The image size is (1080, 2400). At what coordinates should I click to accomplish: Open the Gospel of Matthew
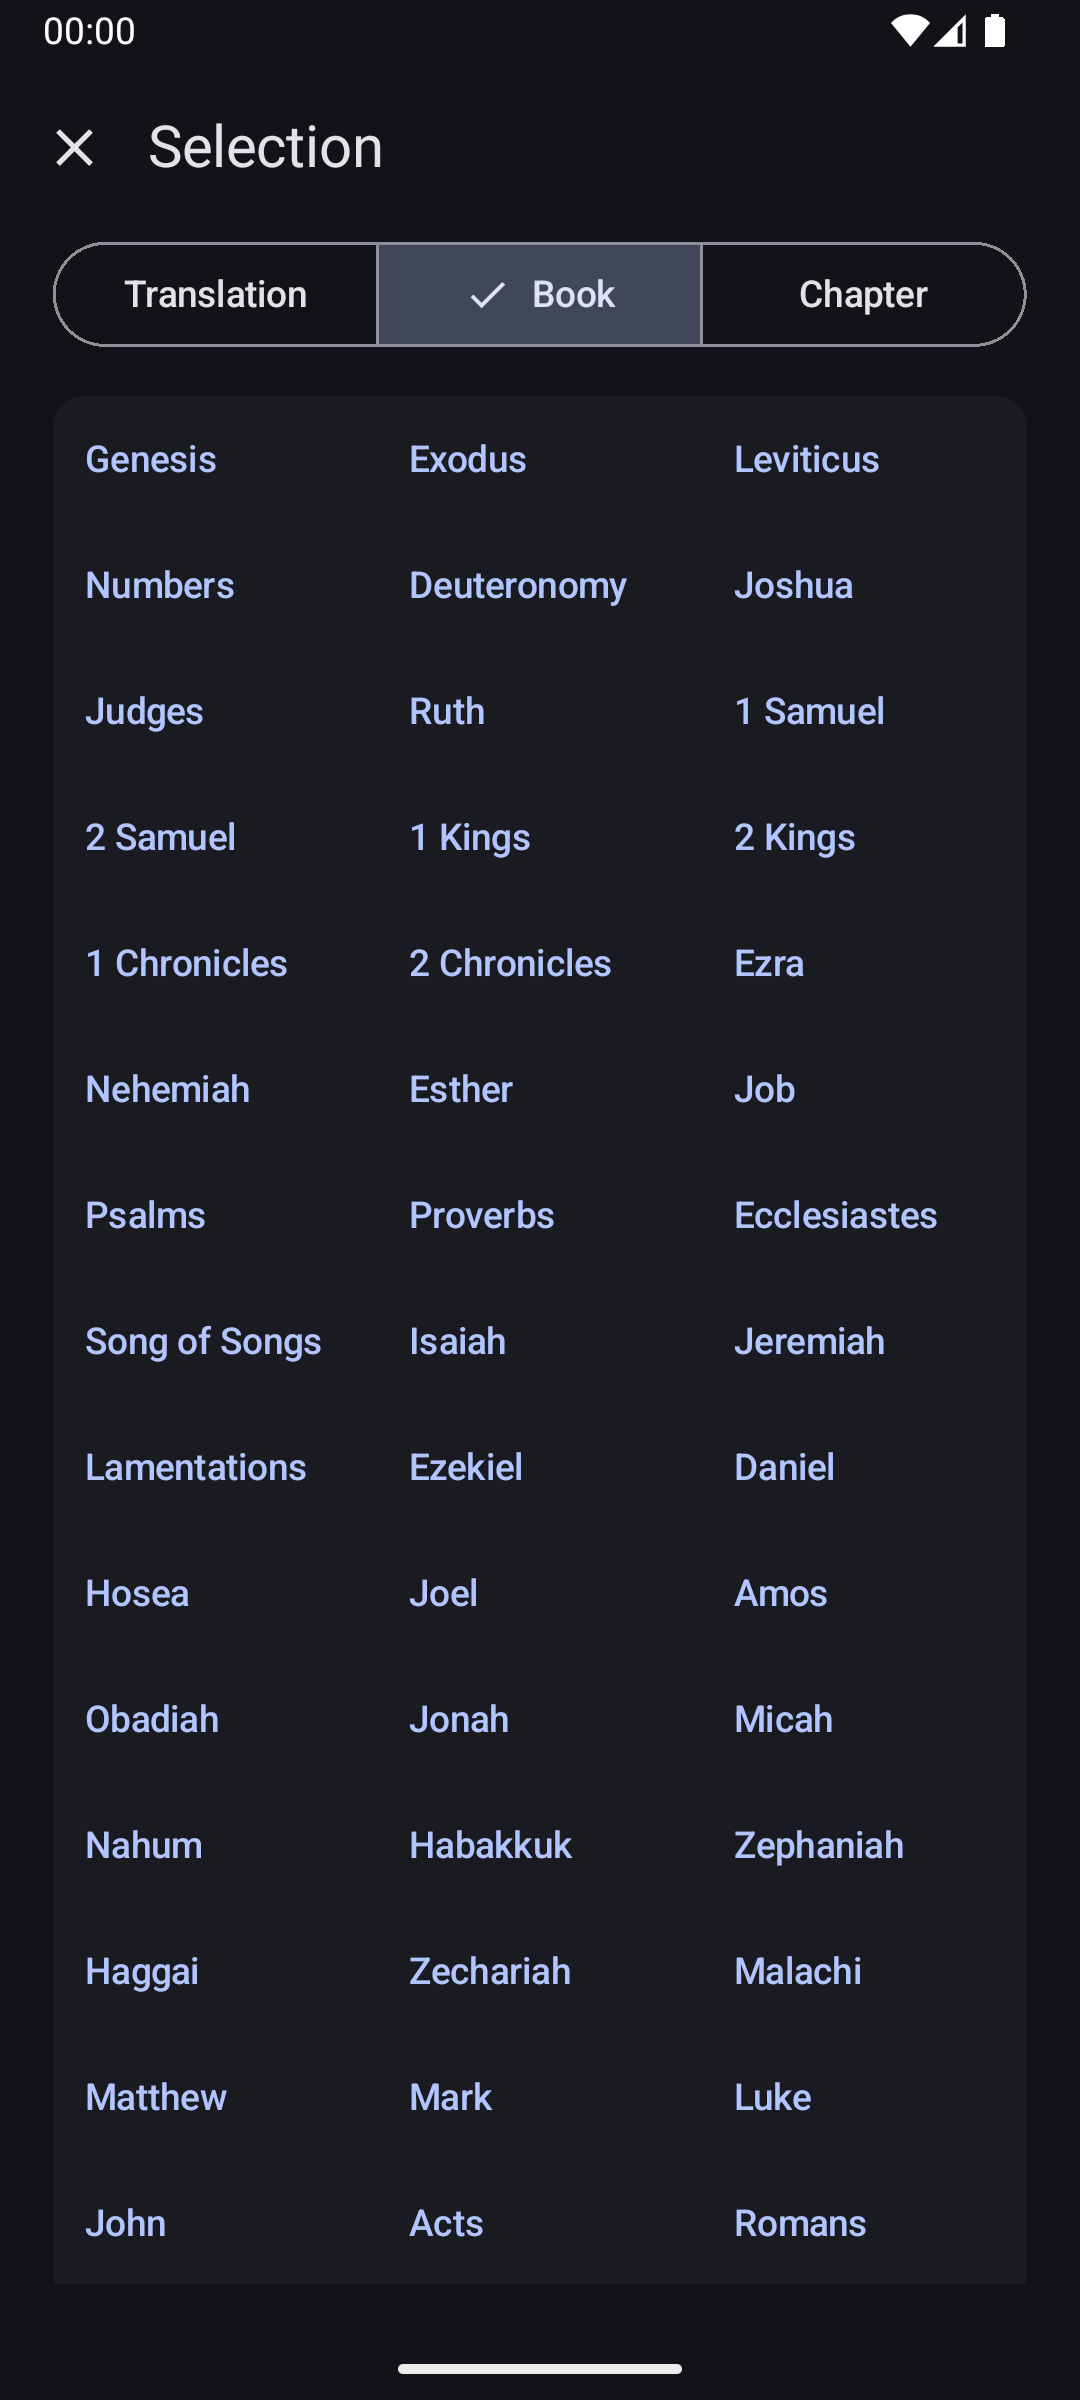click(156, 2097)
